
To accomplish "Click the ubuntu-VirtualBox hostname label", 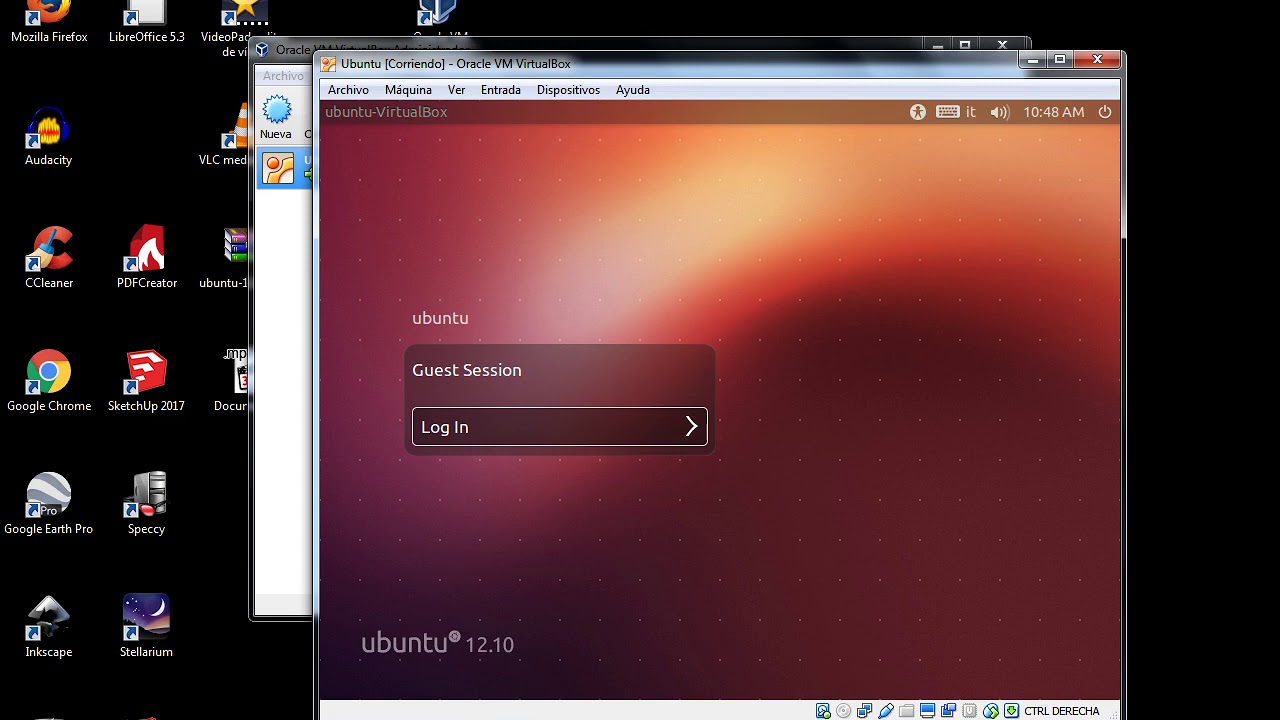I will 386,112.
